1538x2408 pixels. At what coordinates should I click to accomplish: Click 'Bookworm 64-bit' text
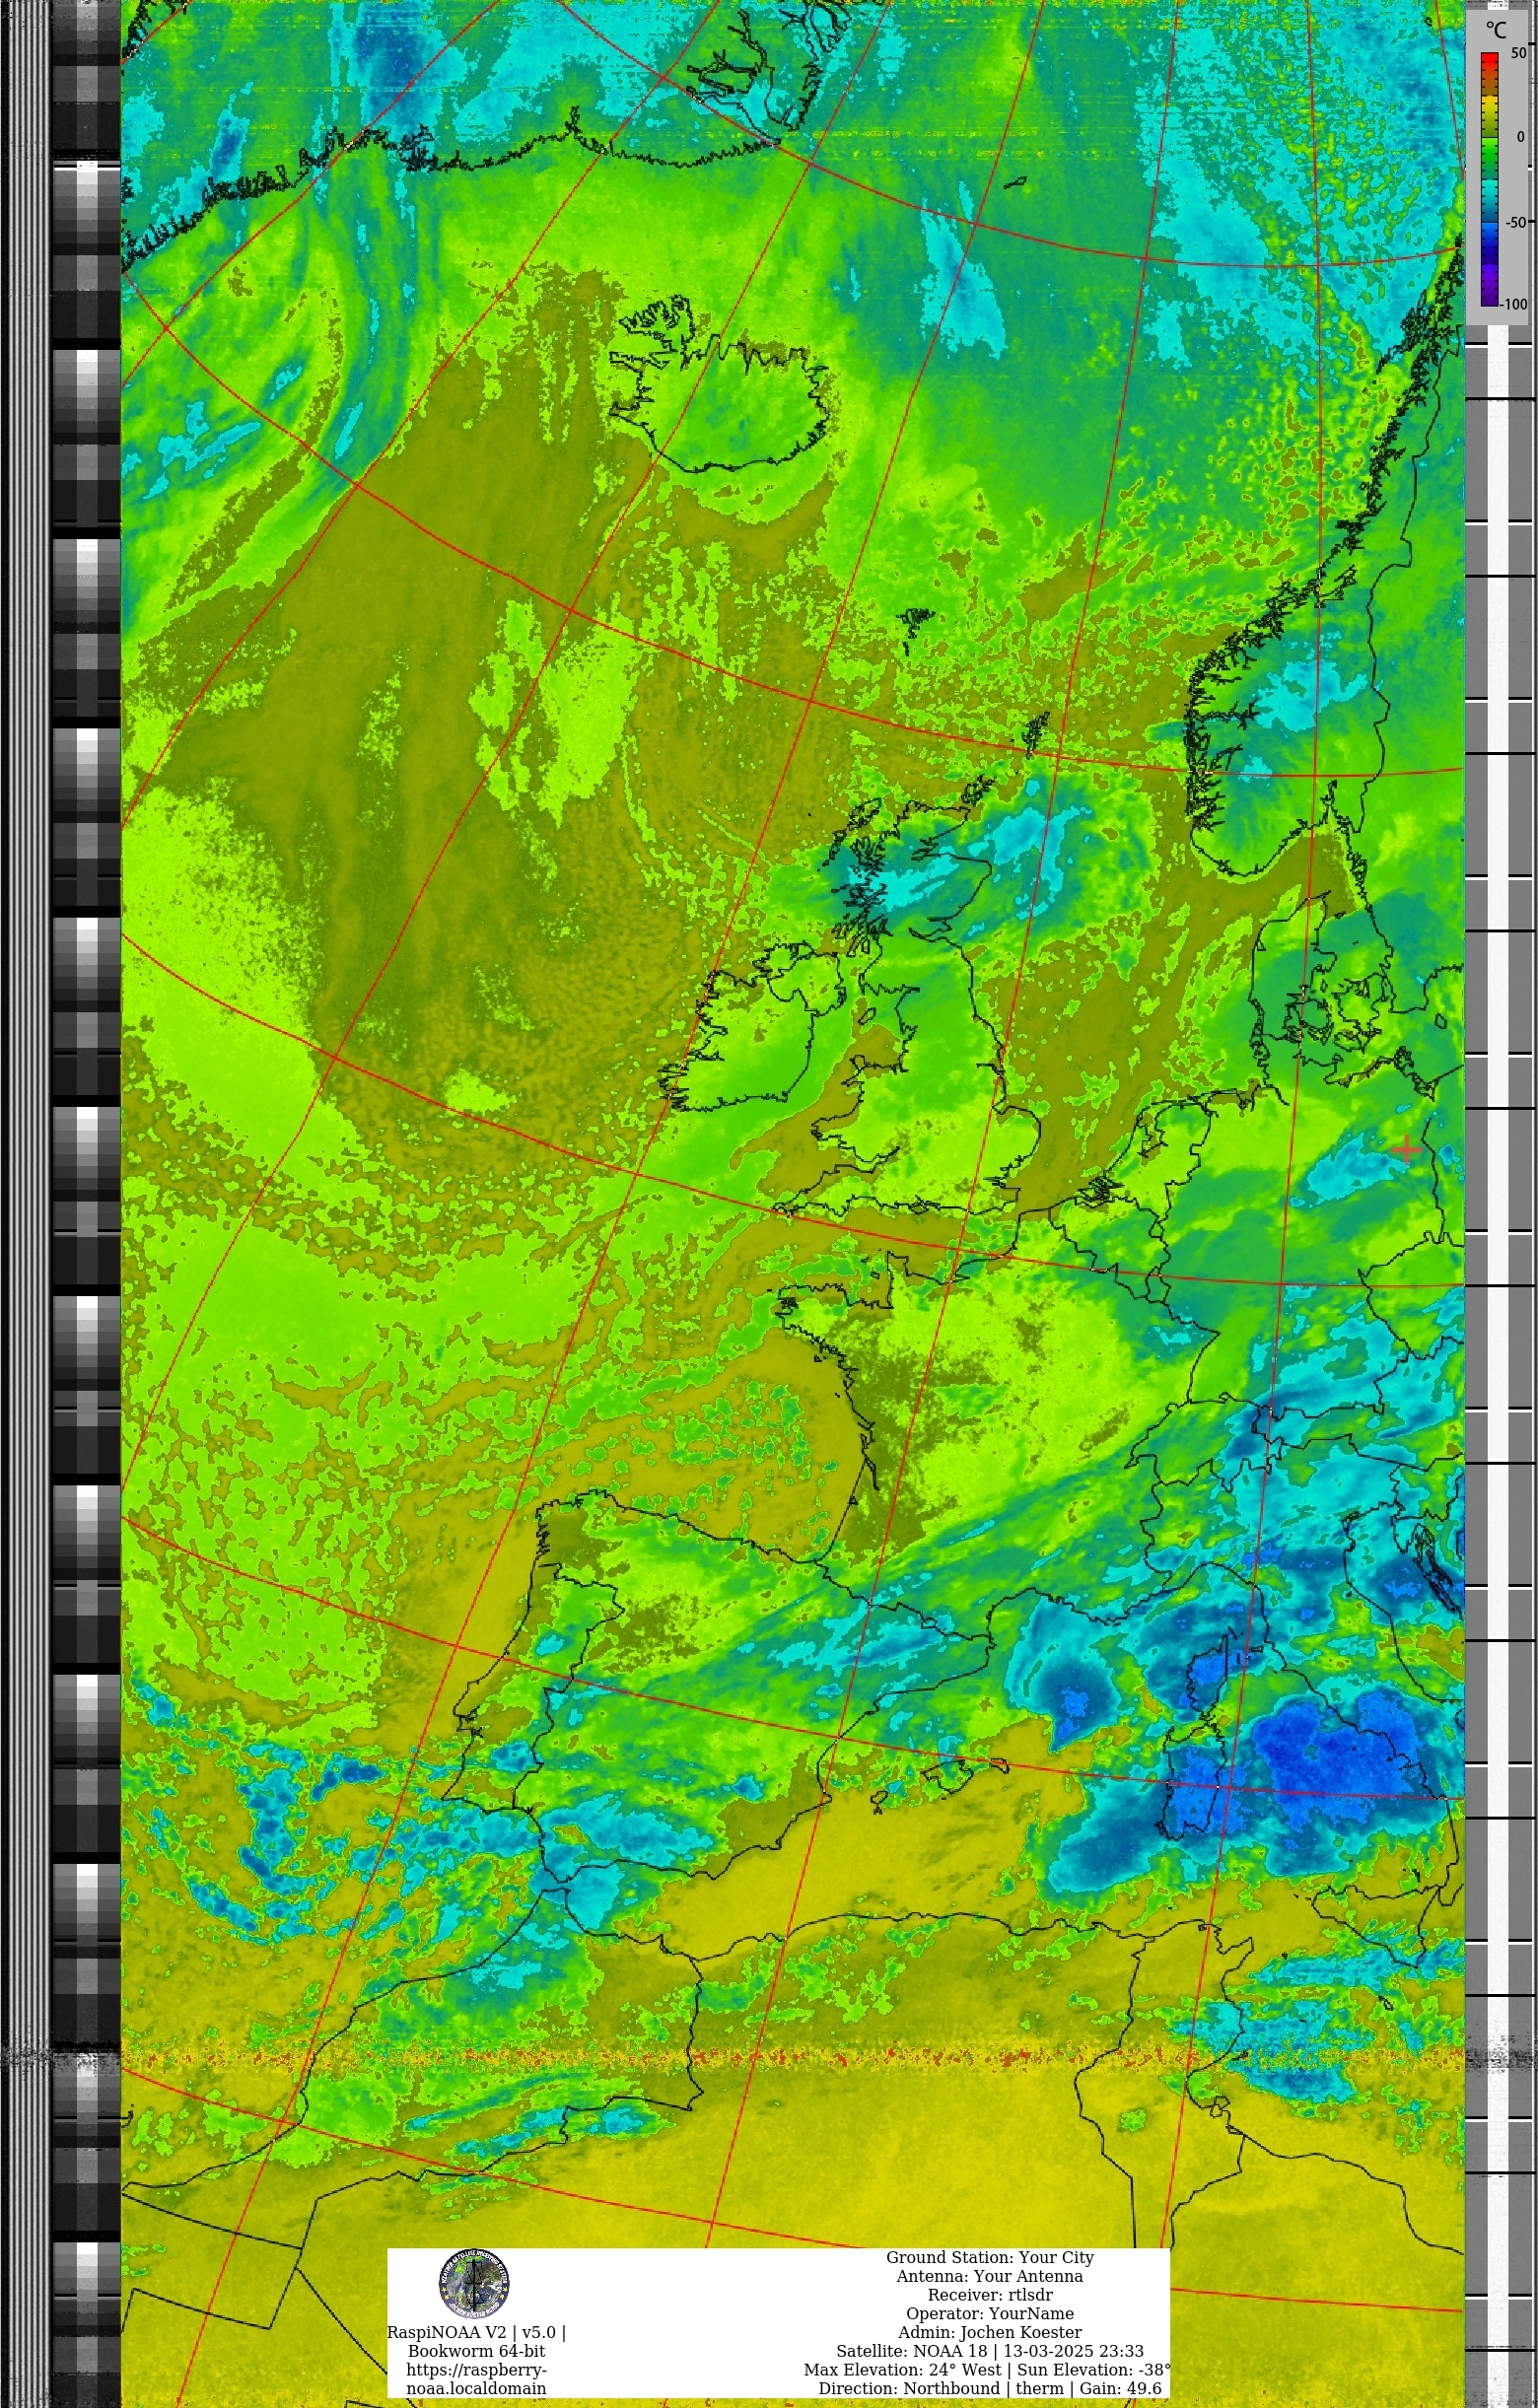(476, 2351)
